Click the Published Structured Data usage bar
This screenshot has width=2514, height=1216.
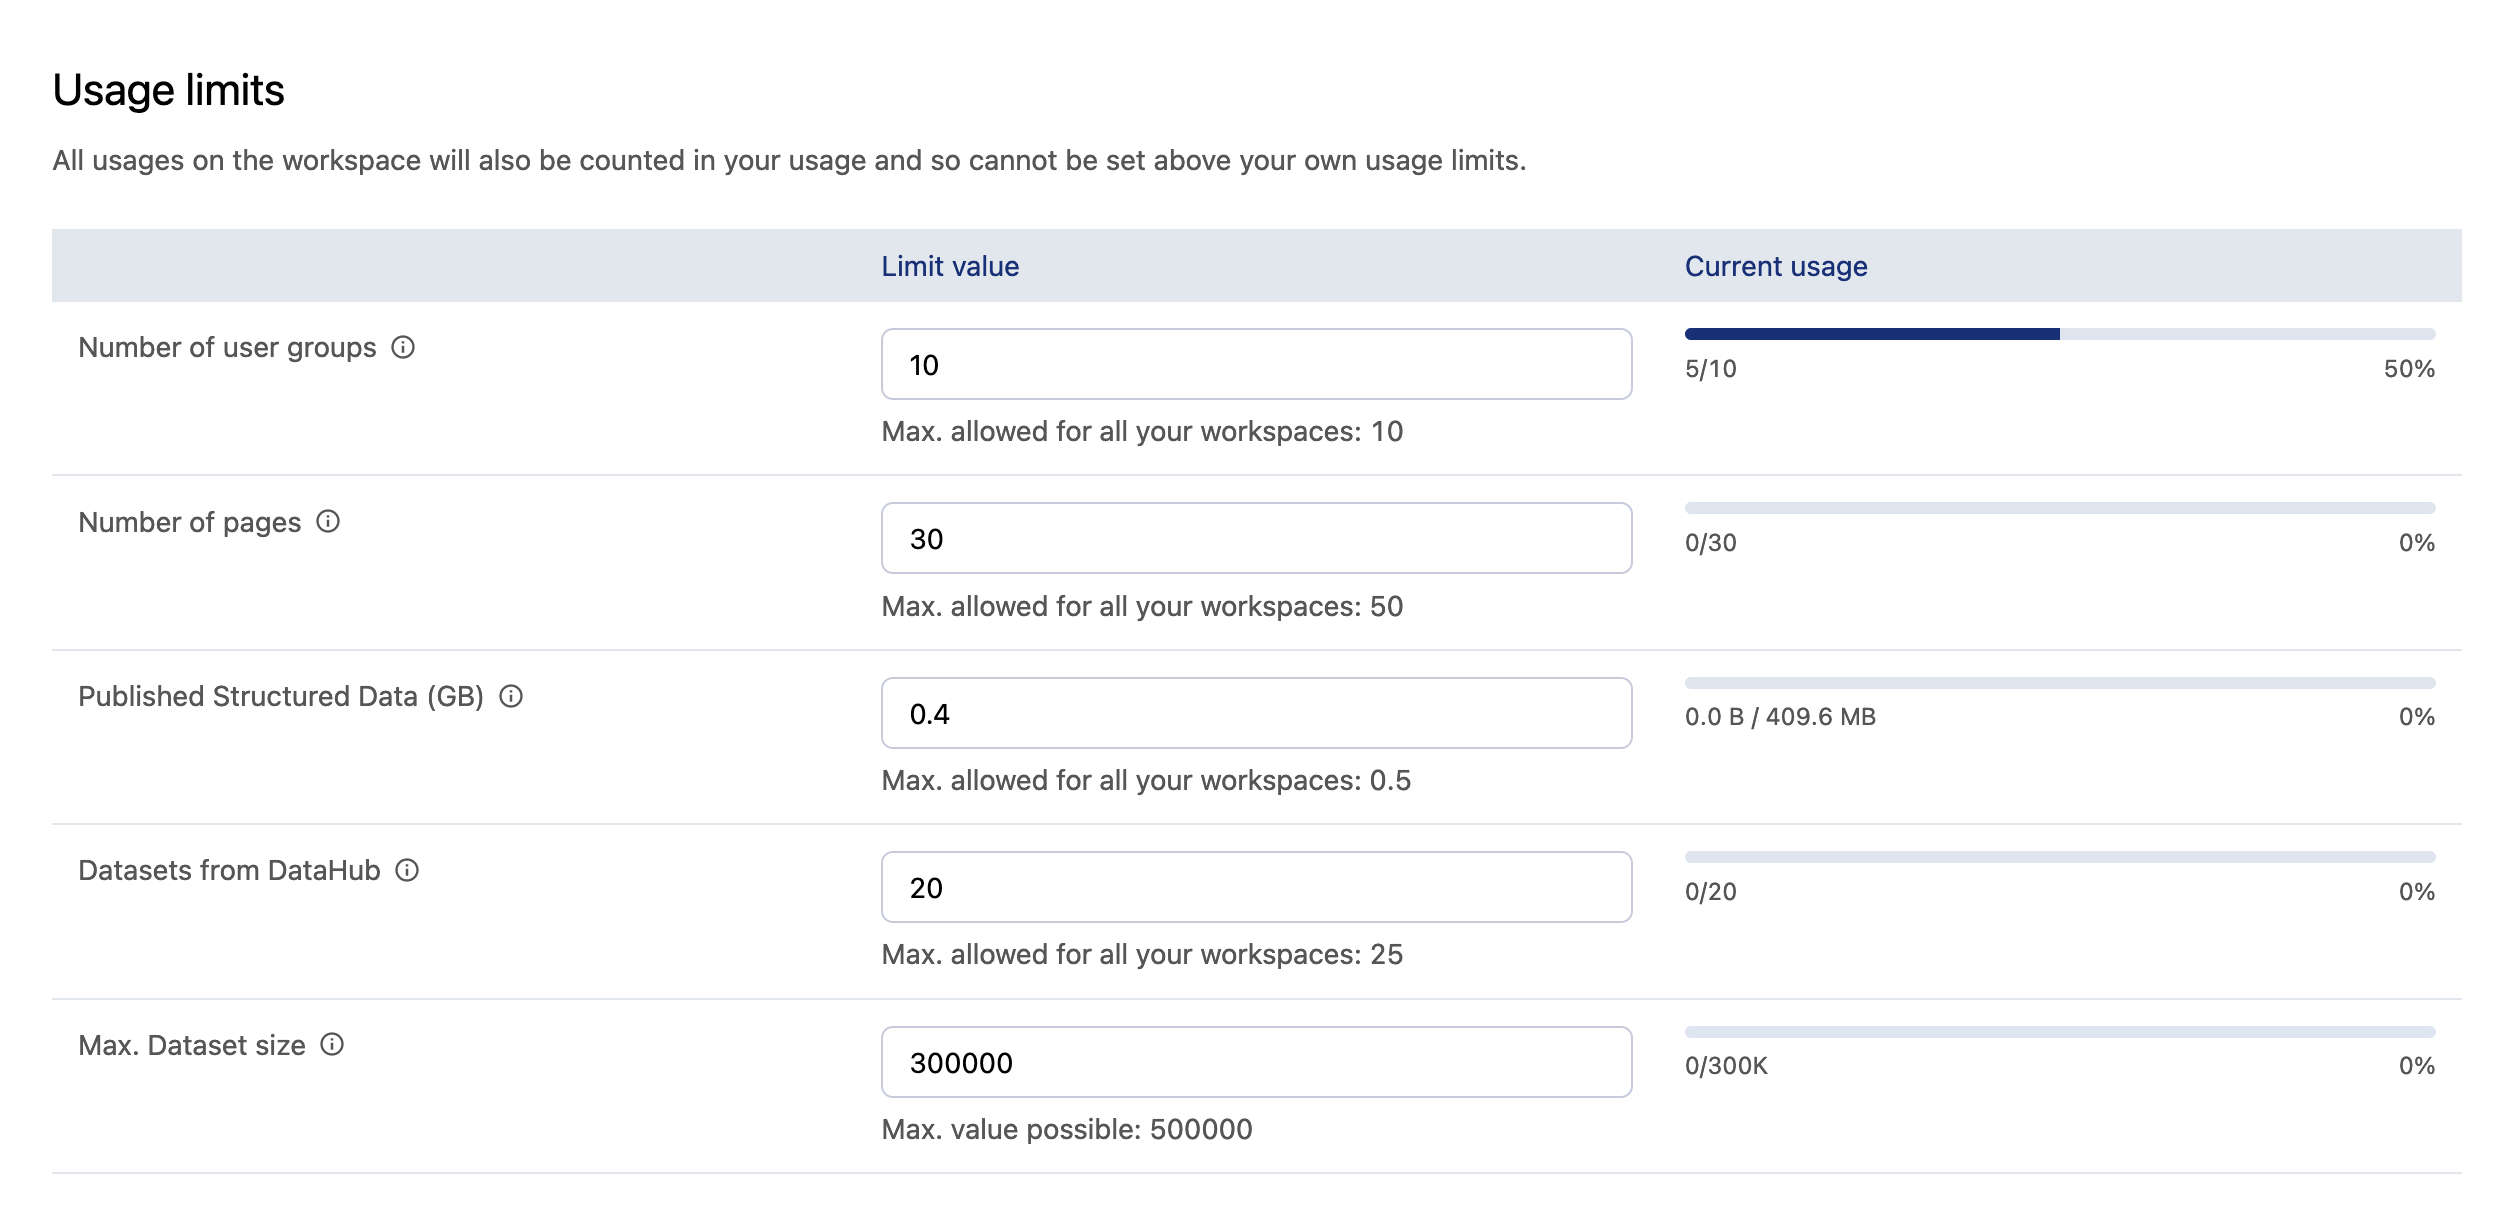coord(2059,683)
